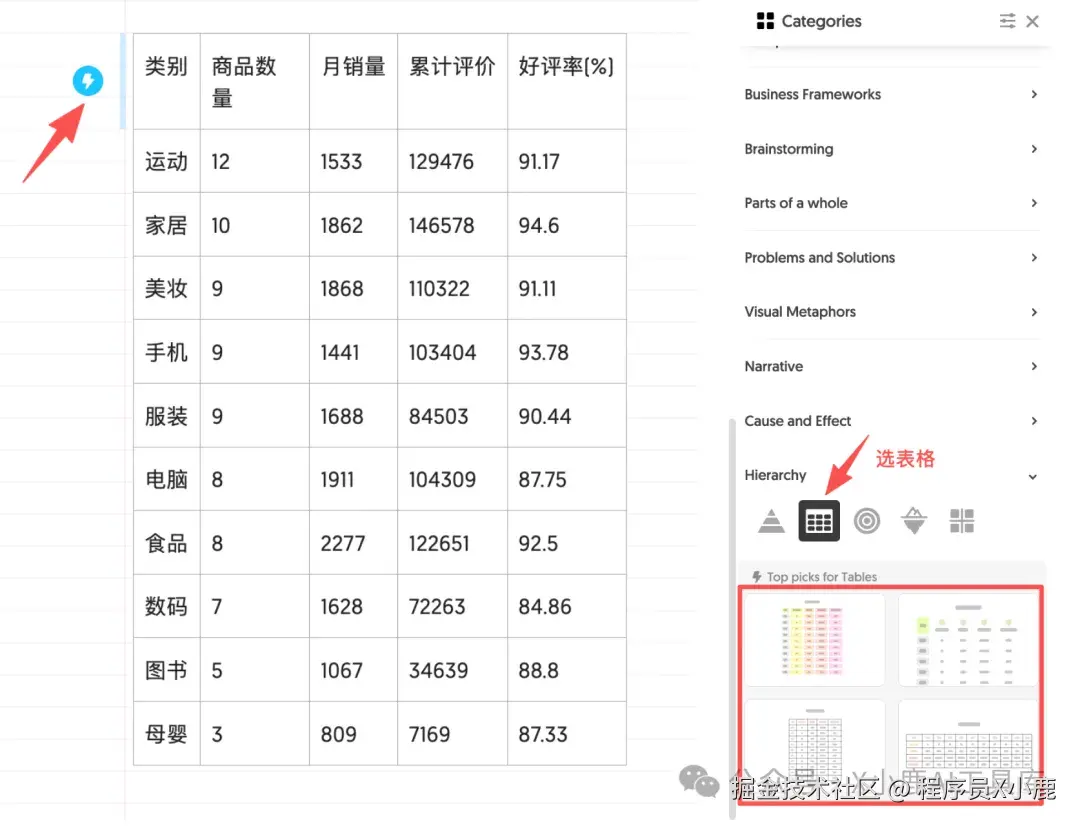This screenshot has height=826, width=1080.
Task: Click the '104309' cell
Action: pyautogui.click(x=453, y=479)
